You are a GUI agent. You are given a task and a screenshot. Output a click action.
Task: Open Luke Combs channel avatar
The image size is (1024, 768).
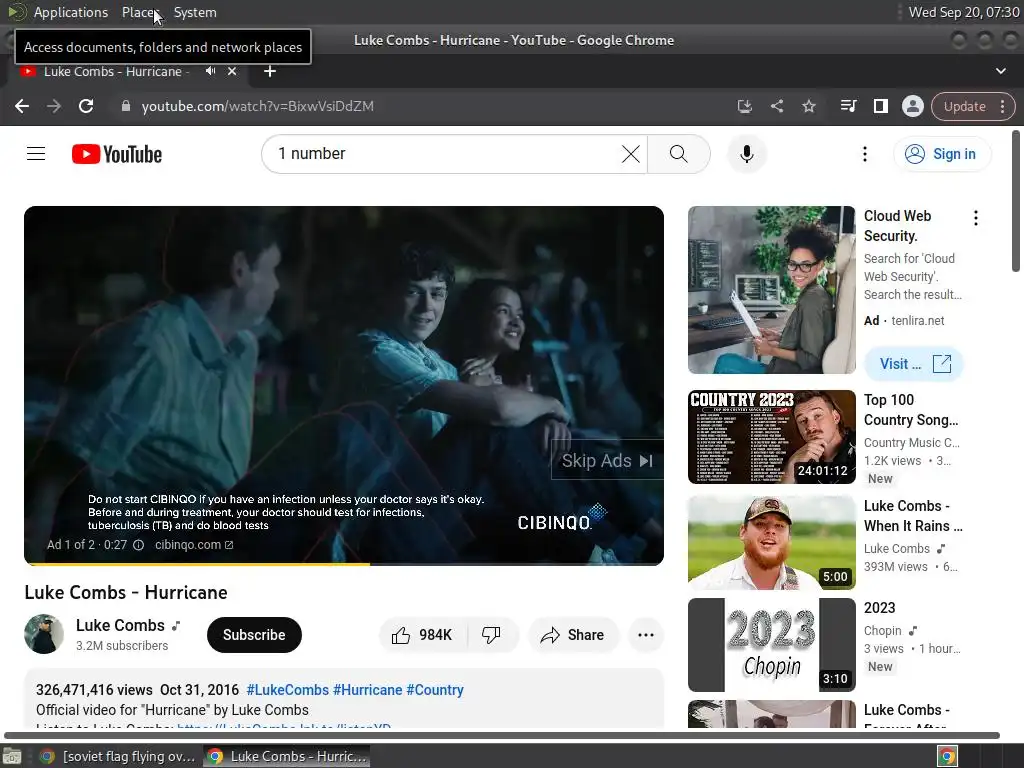click(x=44, y=634)
